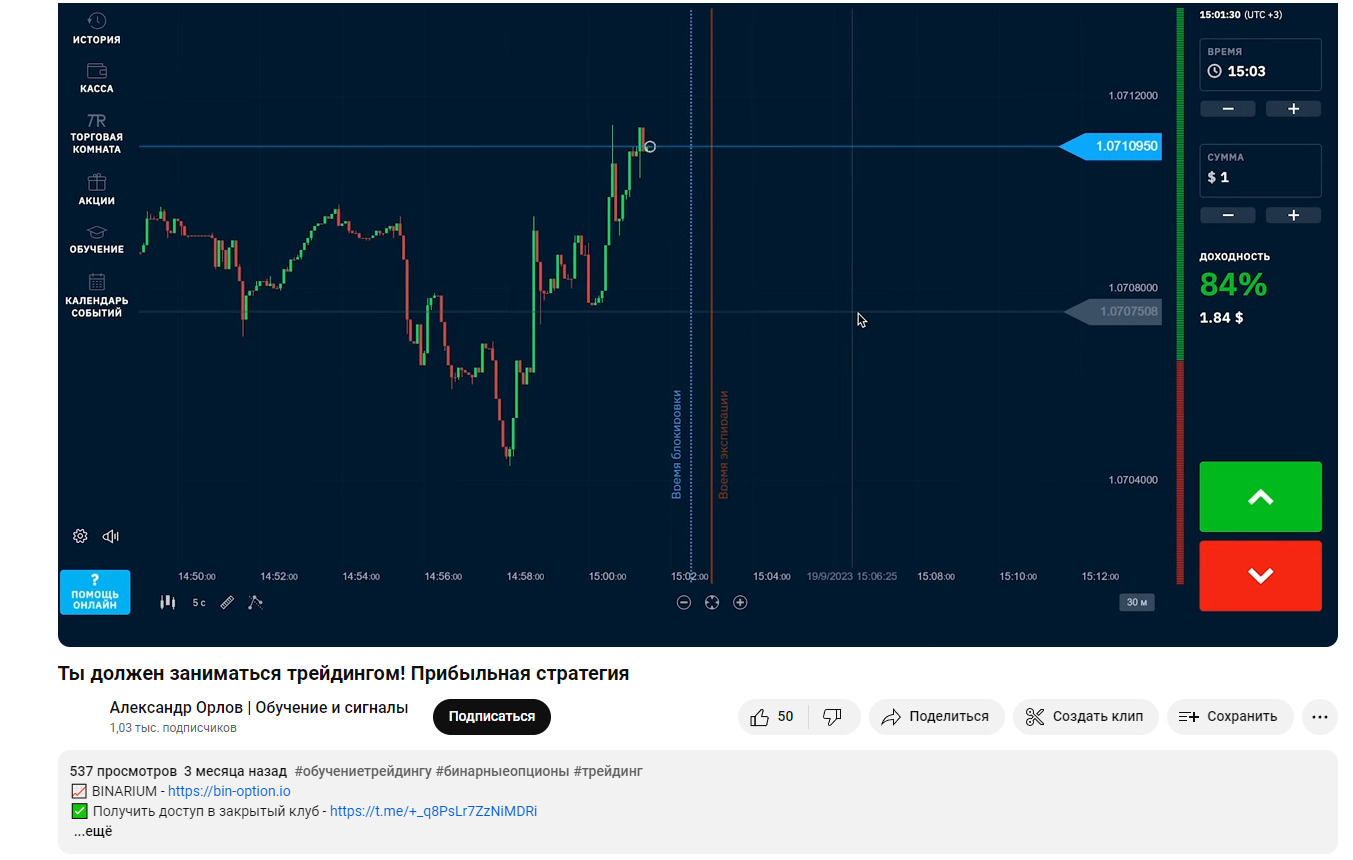Open chart settings gear icon
This screenshot has height=860, width=1353.
tap(80, 536)
